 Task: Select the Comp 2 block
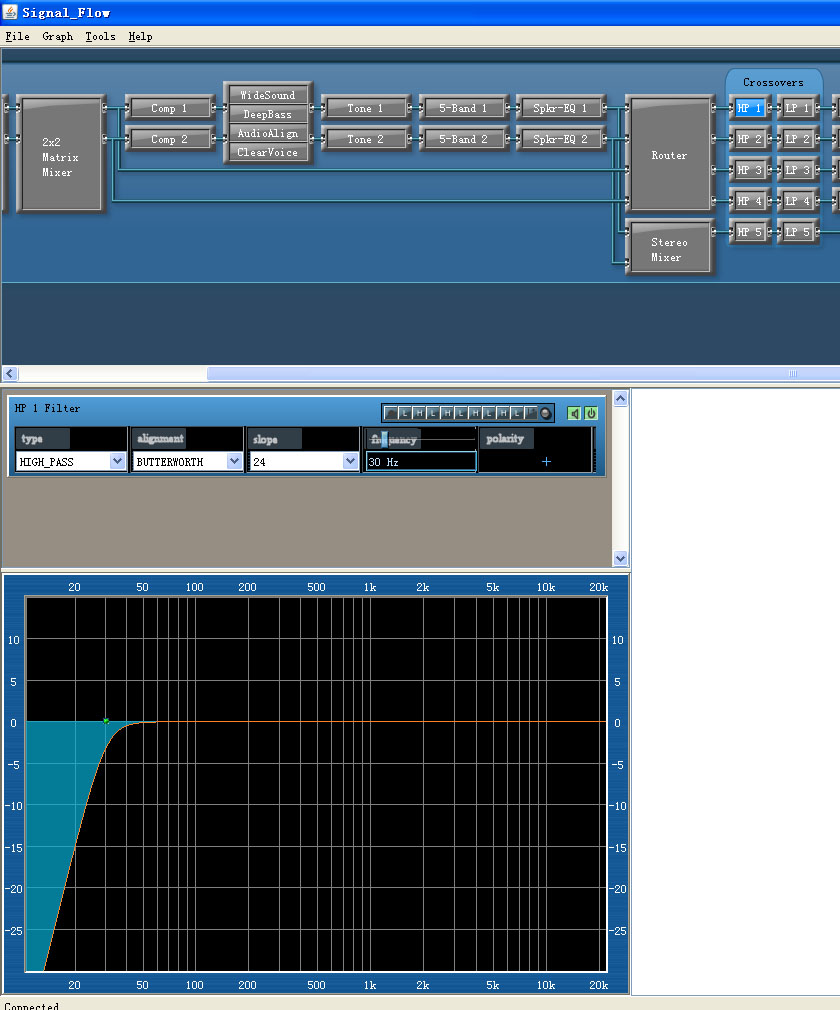169,139
